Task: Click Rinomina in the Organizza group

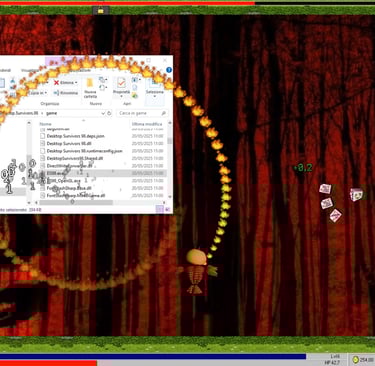Action: 66,93
